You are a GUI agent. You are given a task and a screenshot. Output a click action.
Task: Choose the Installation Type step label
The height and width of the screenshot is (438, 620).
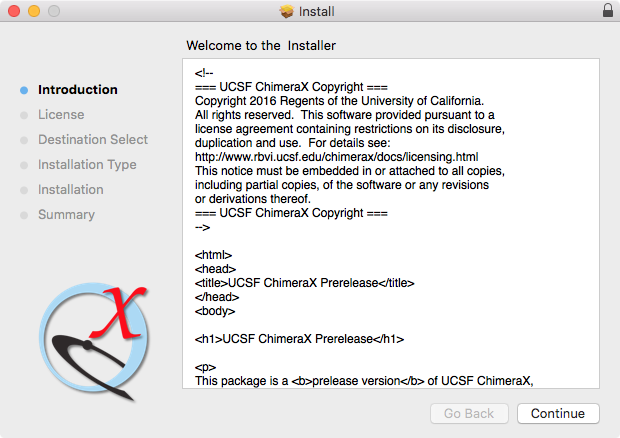87,165
